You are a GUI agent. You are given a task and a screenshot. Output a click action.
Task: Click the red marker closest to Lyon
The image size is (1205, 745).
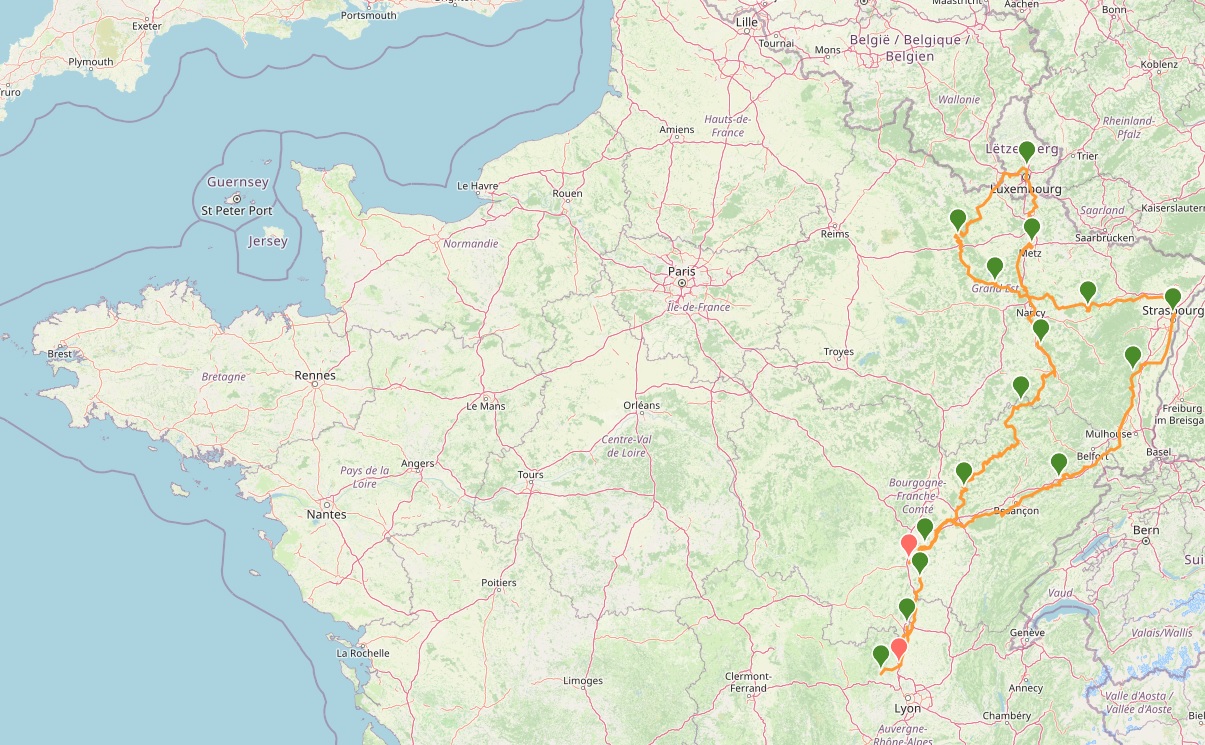click(898, 648)
